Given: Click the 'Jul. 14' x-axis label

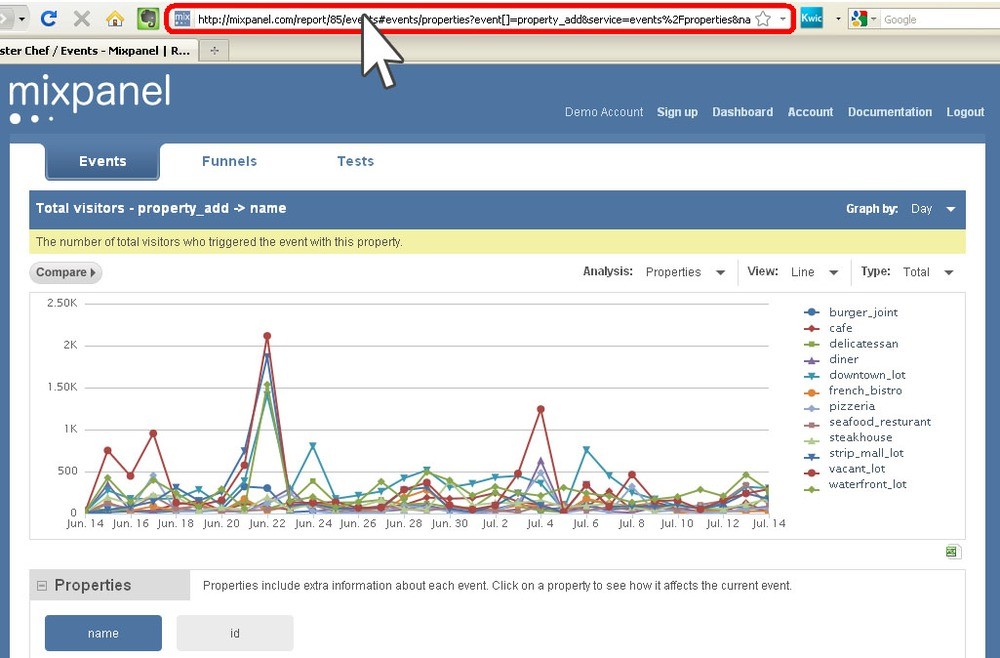Looking at the screenshot, I should point(768,523).
